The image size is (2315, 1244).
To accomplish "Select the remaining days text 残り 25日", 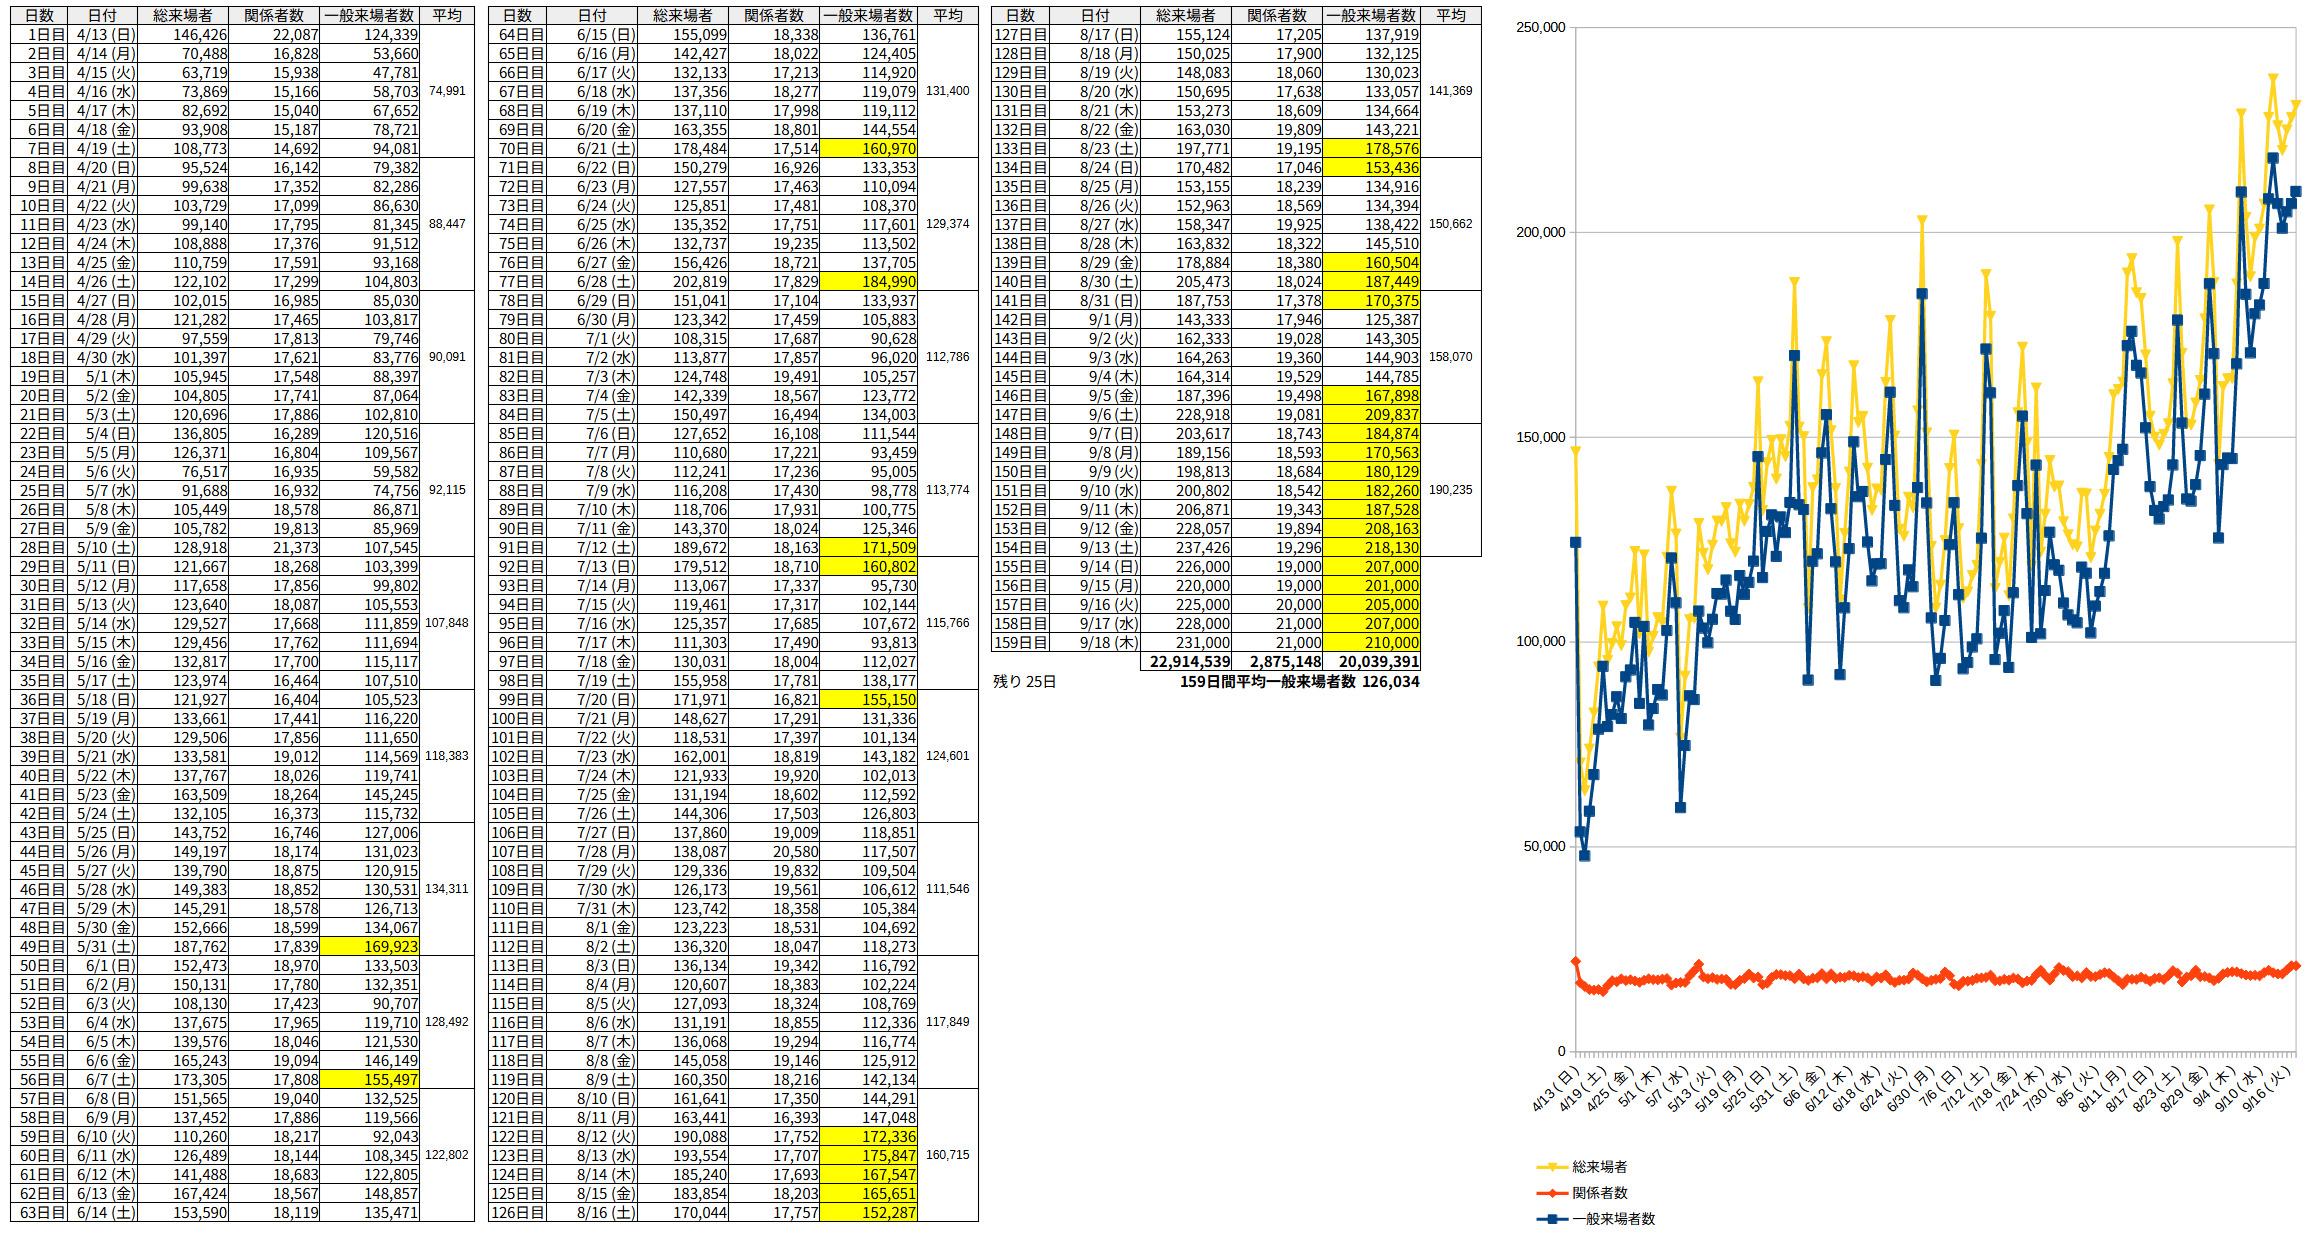I will (x=1024, y=682).
